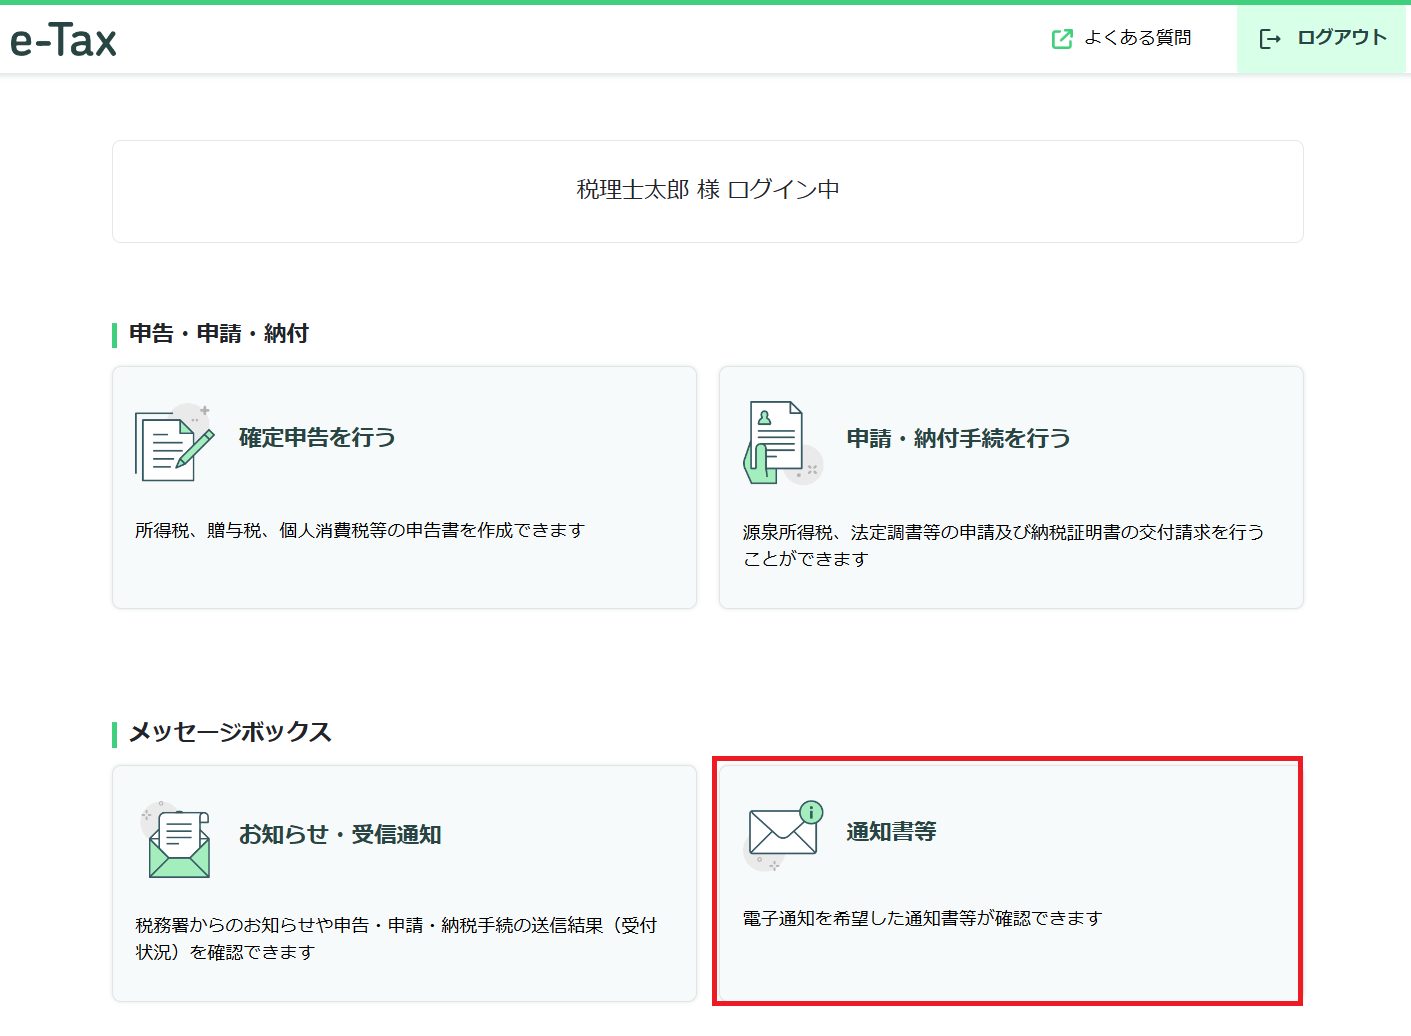Click the 税理士太郎 様 ログイン中 banner
The height and width of the screenshot is (1036, 1411).
(707, 190)
